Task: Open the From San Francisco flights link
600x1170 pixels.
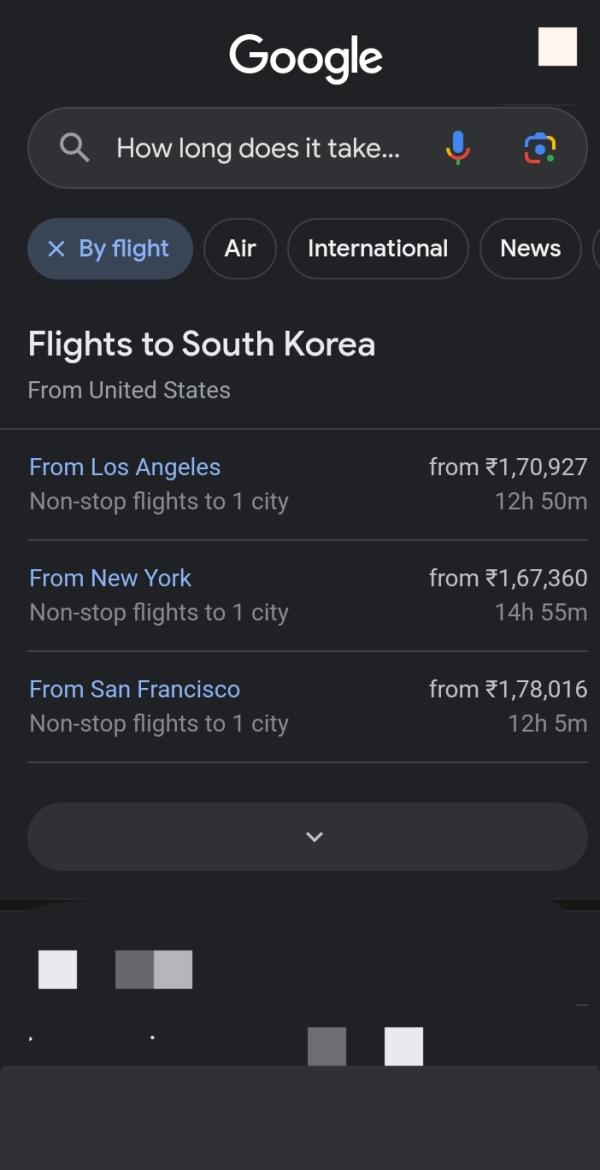Action: 135,689
